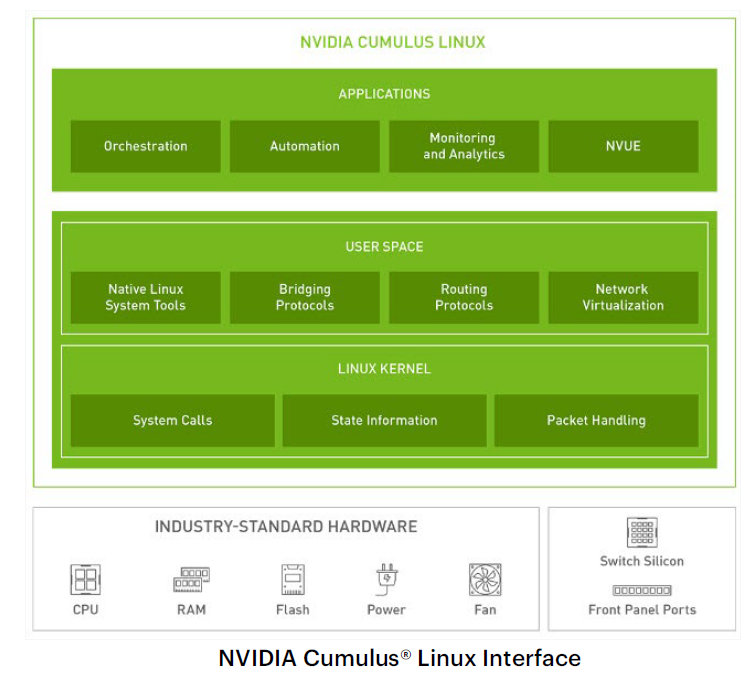Viewport: 756px width, 678px height.
Task: Click the Front Panel Ports icon
Action: [x=641, y=590]
